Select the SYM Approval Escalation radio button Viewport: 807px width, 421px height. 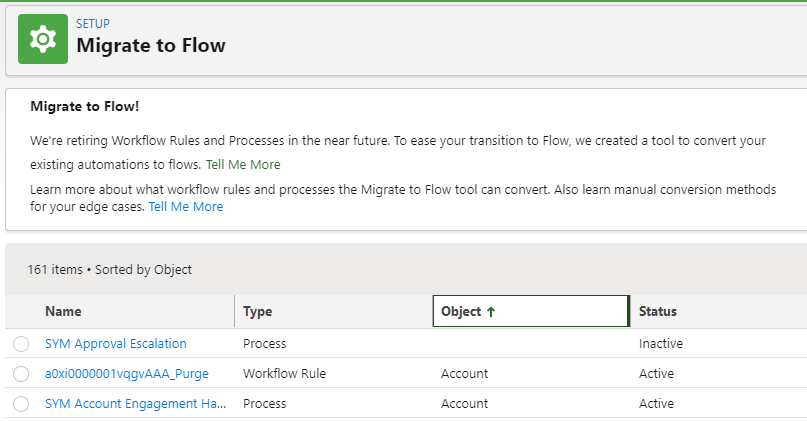(22, 344)
